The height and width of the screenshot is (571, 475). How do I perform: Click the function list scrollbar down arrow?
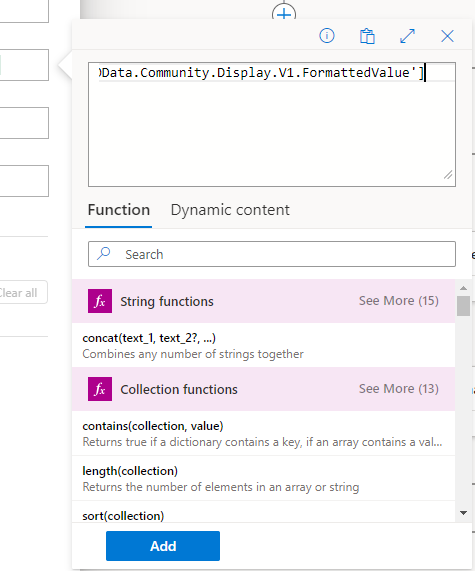(463, 513)
